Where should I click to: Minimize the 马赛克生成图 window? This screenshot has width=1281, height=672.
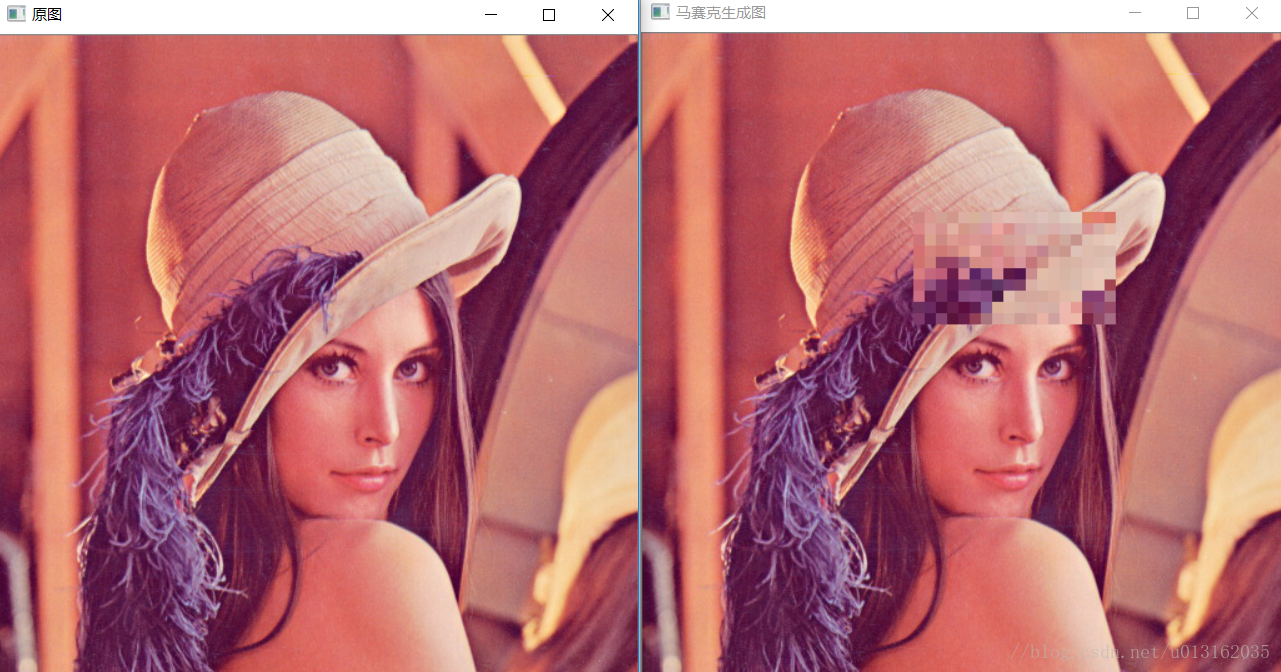(x=1134, y=13)
